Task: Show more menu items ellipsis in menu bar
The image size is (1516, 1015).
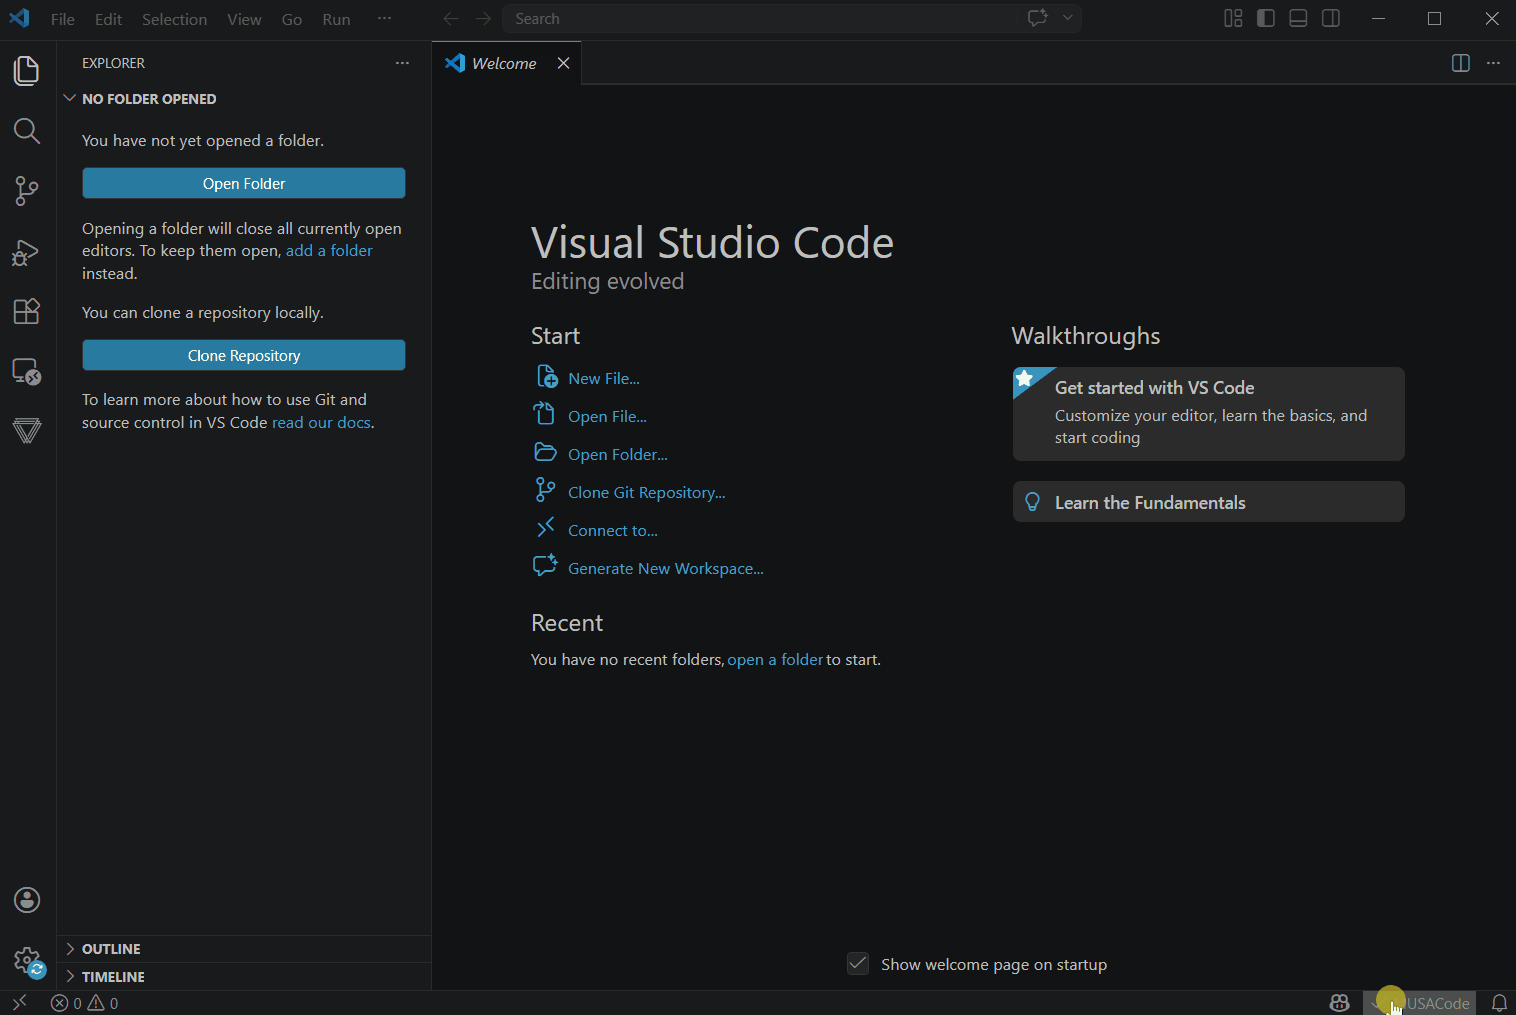Action: pyautogui.click(x=385, y=19)
